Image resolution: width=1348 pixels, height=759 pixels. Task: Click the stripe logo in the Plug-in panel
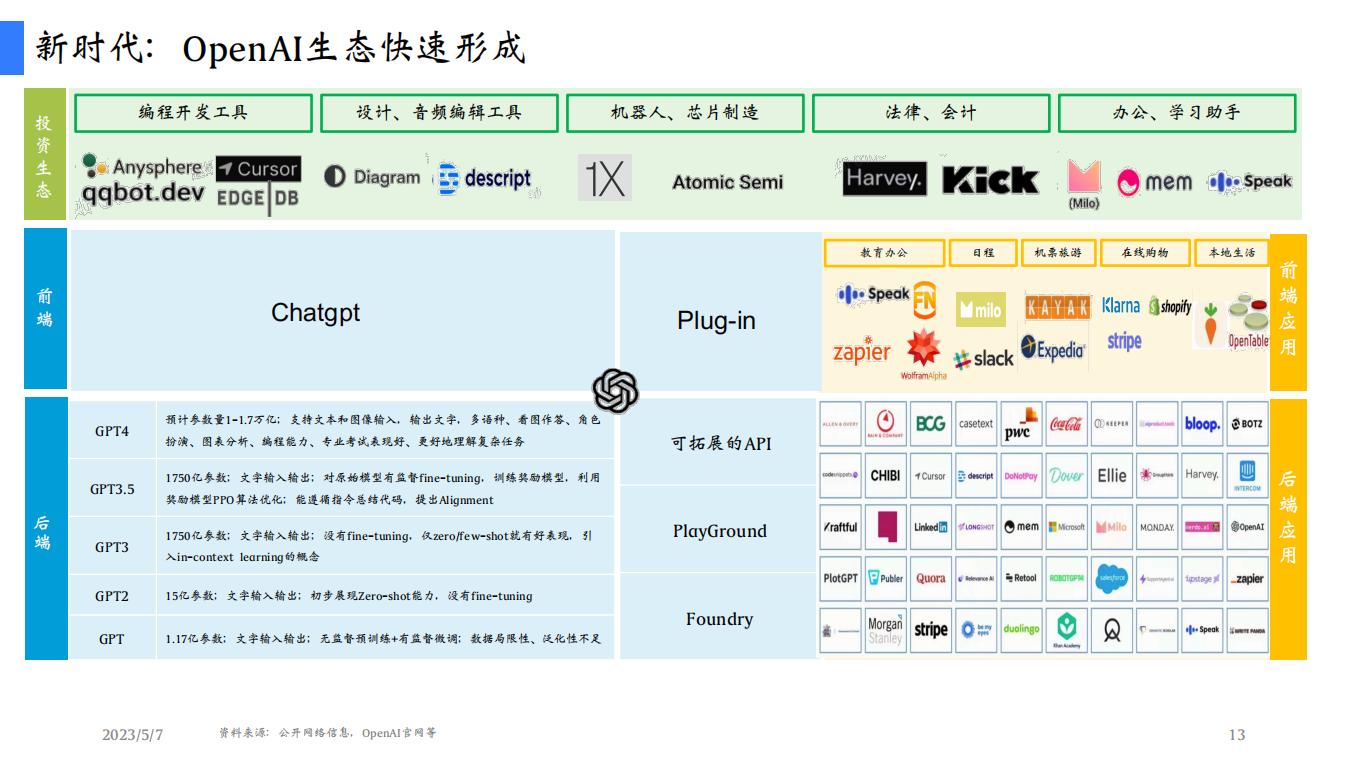pyautogui.click(x=1124, y=341)
